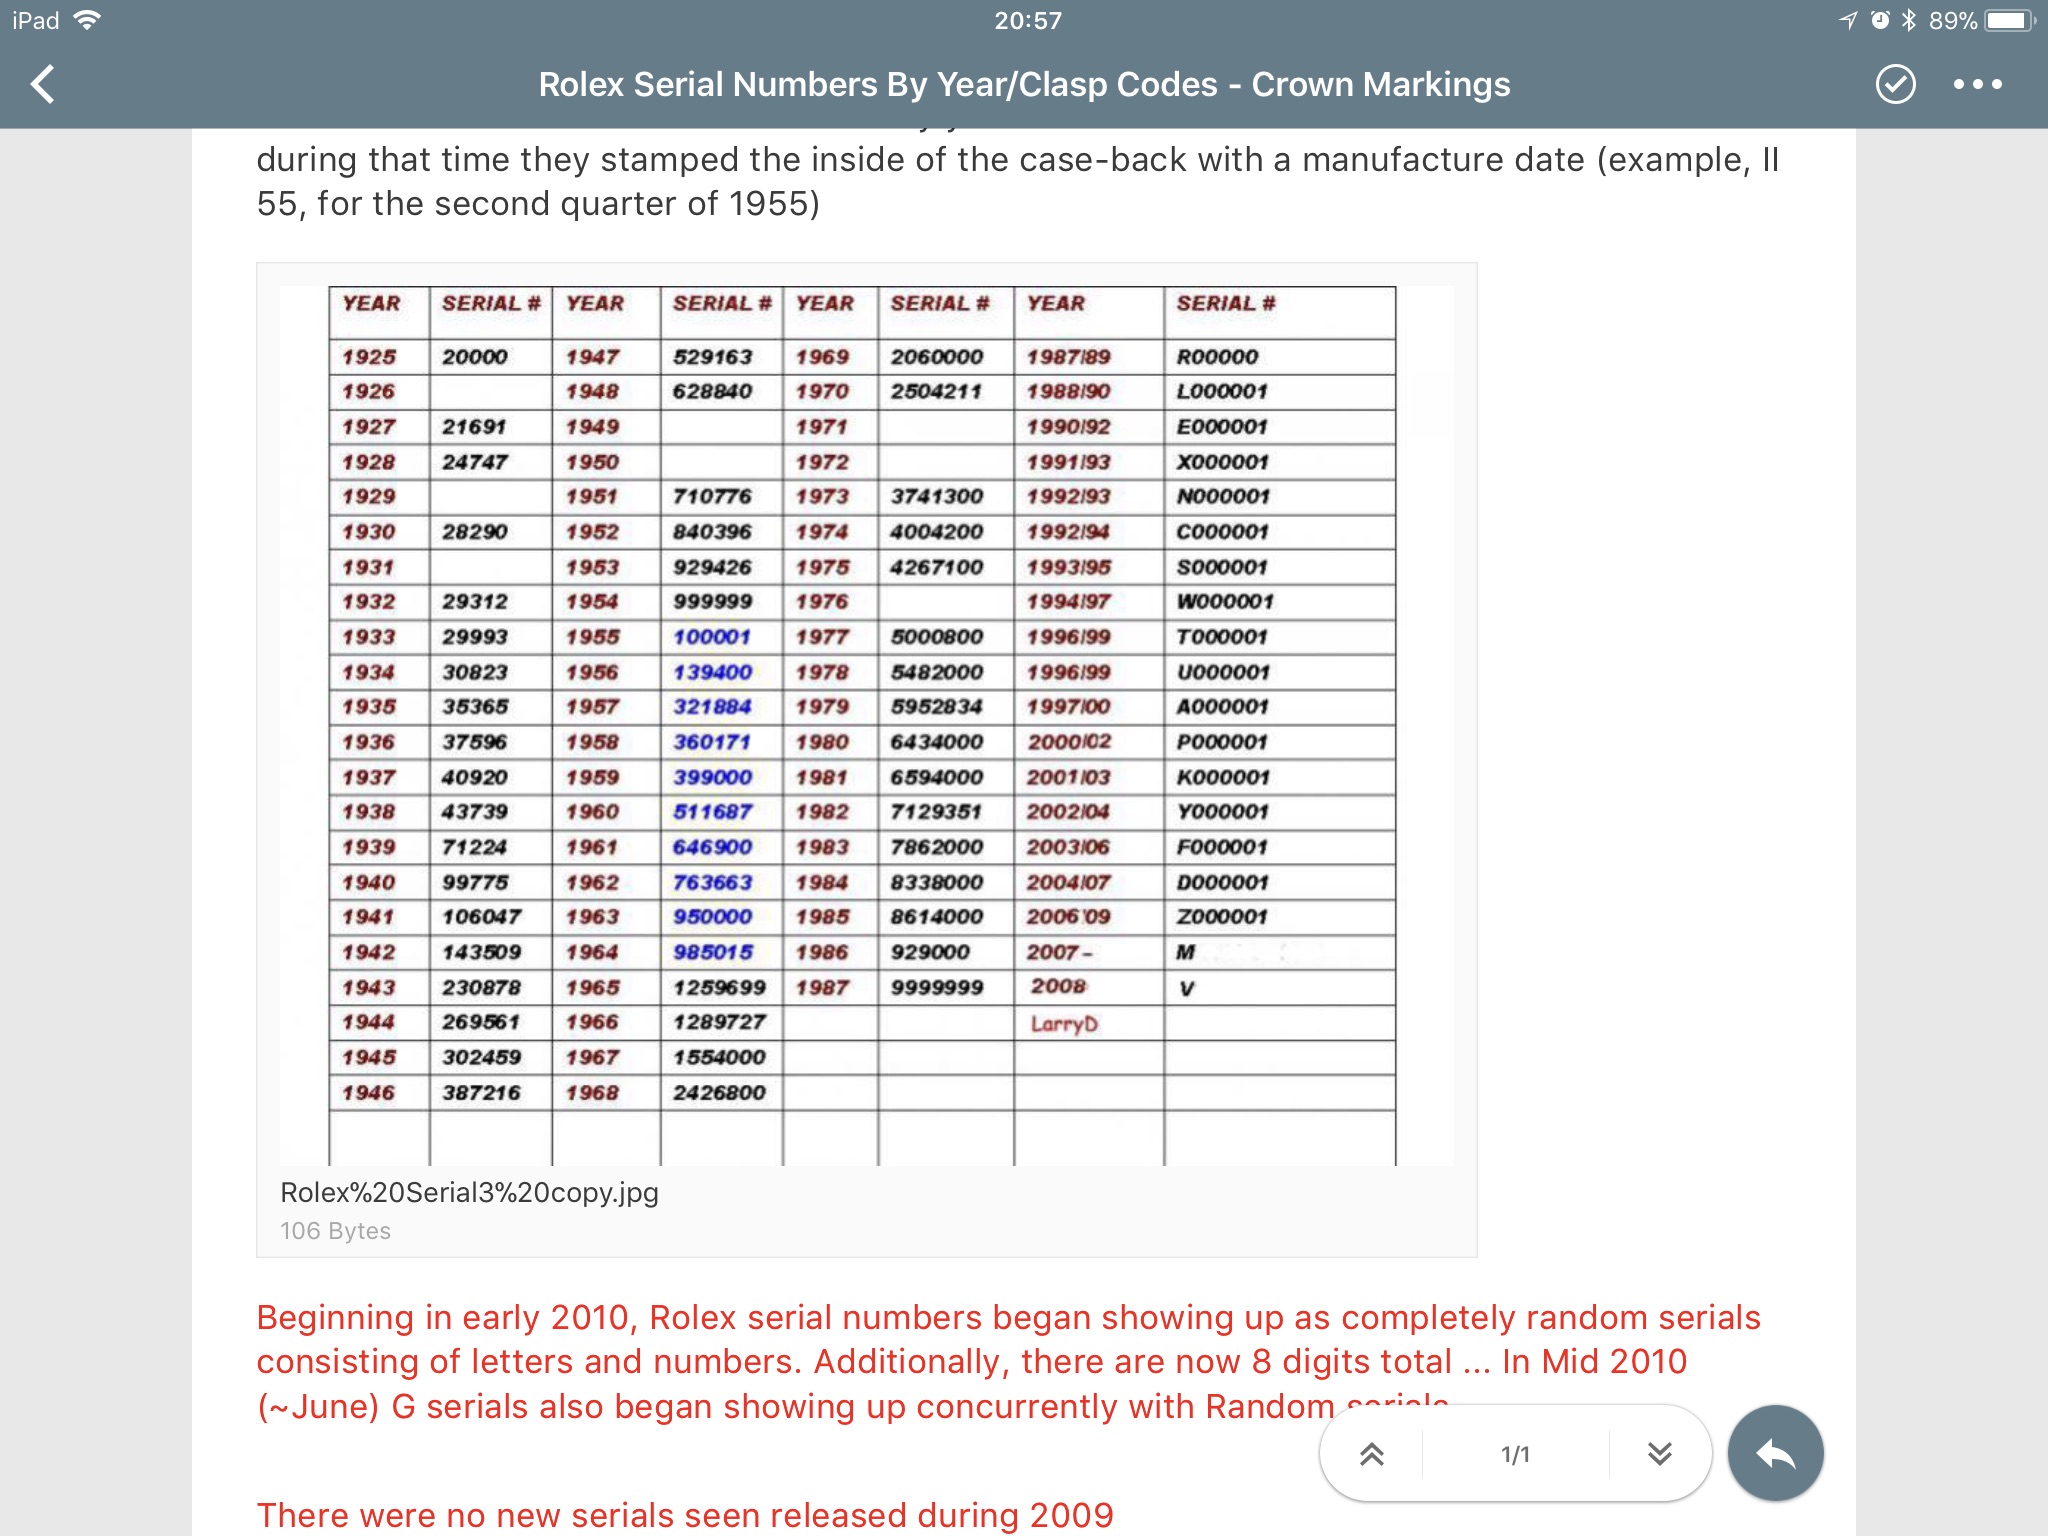Go back with the back arrow
2048x1536 pixels.
coord(43,84)
